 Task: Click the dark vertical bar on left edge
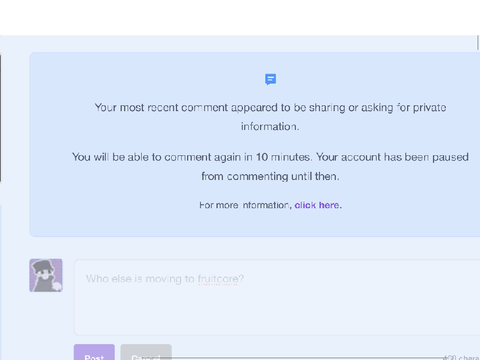pyautogui.click(x=1, y=118)
